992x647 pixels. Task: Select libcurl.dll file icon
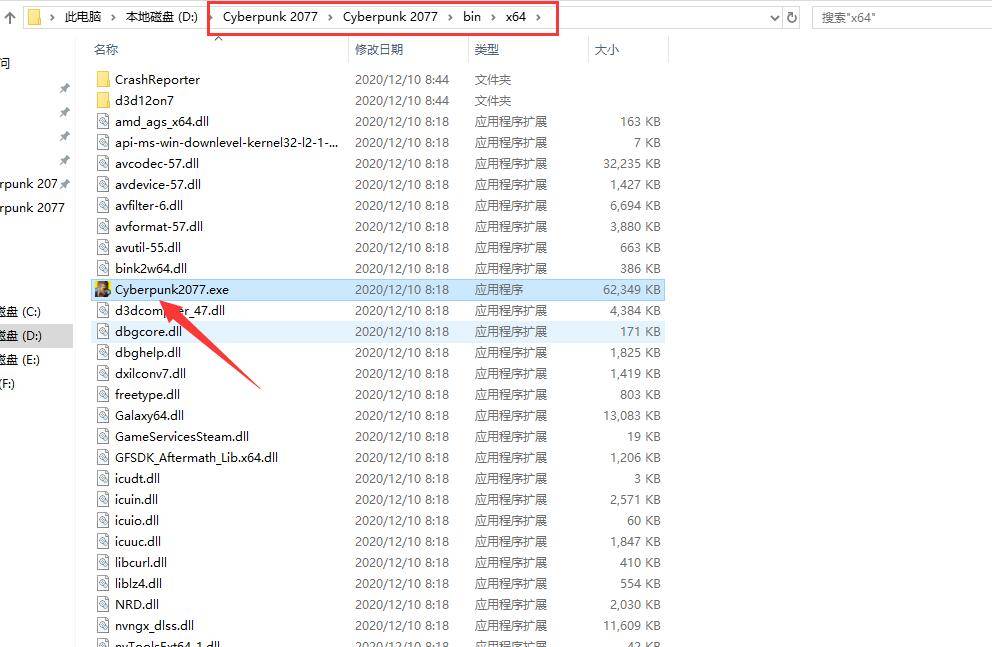[103, 562]
